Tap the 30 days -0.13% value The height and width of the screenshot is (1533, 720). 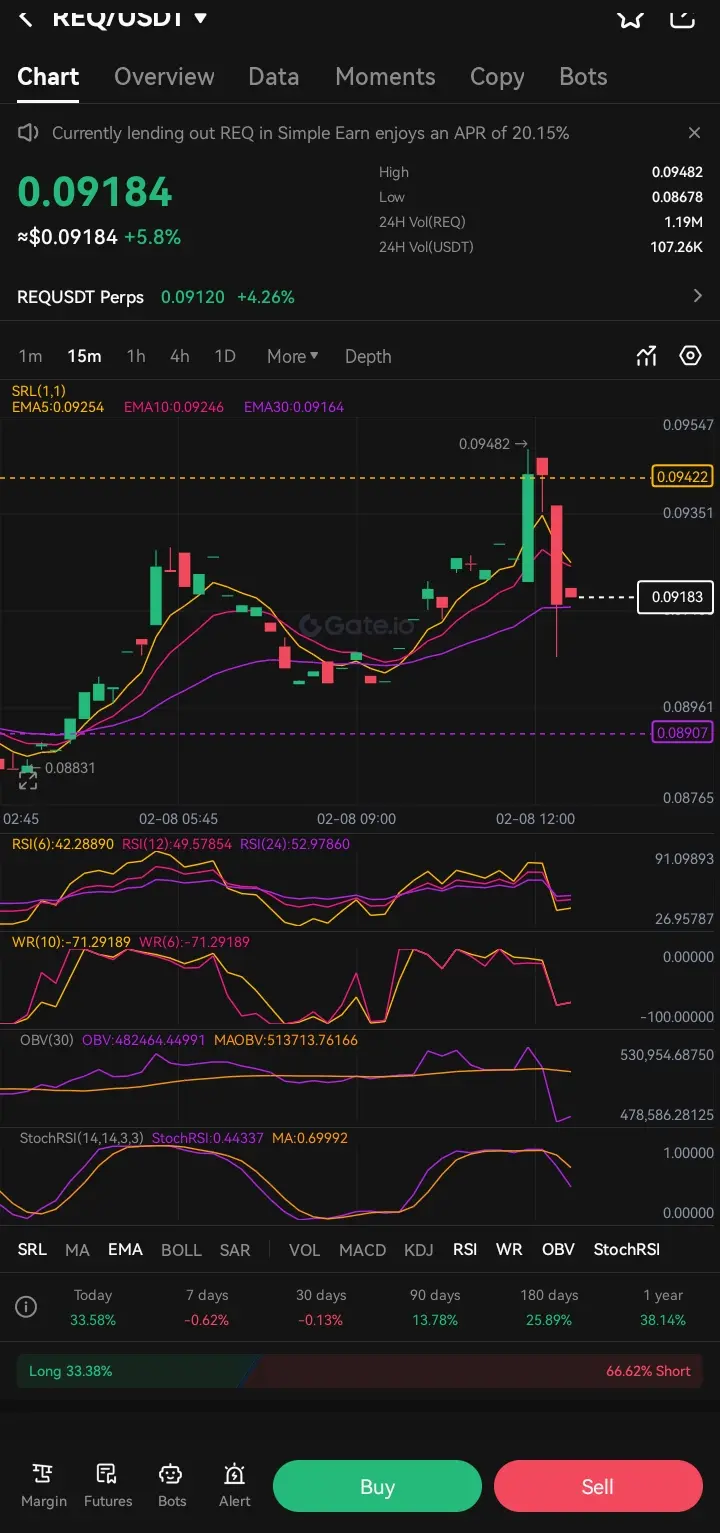pos(321,1320)
